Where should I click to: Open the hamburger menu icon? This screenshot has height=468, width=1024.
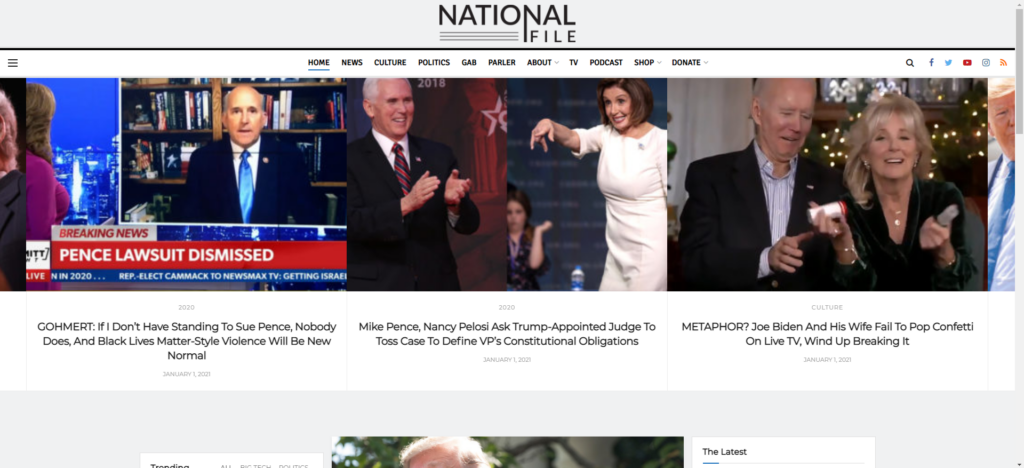point(12,63)
